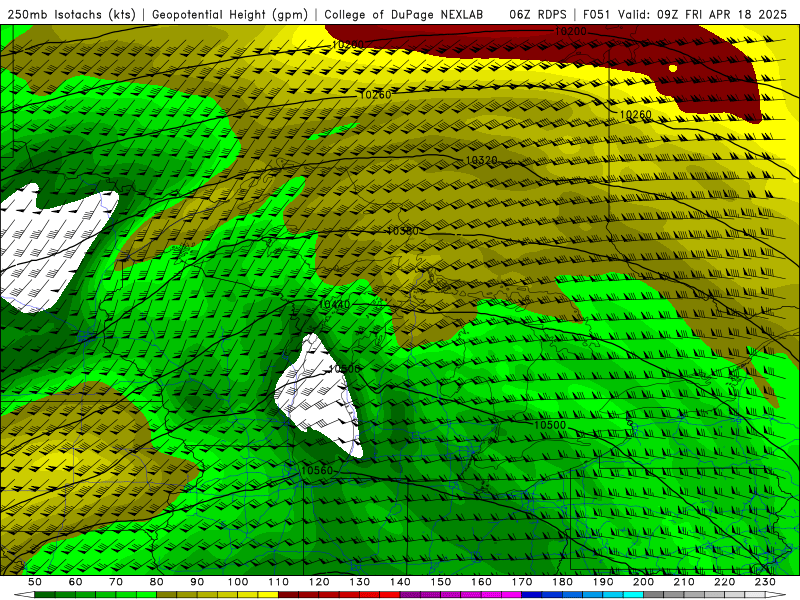Click the 120 value on the color scale
The width and height of the screenshot is (800, 600).
click(x=319, y=582)
